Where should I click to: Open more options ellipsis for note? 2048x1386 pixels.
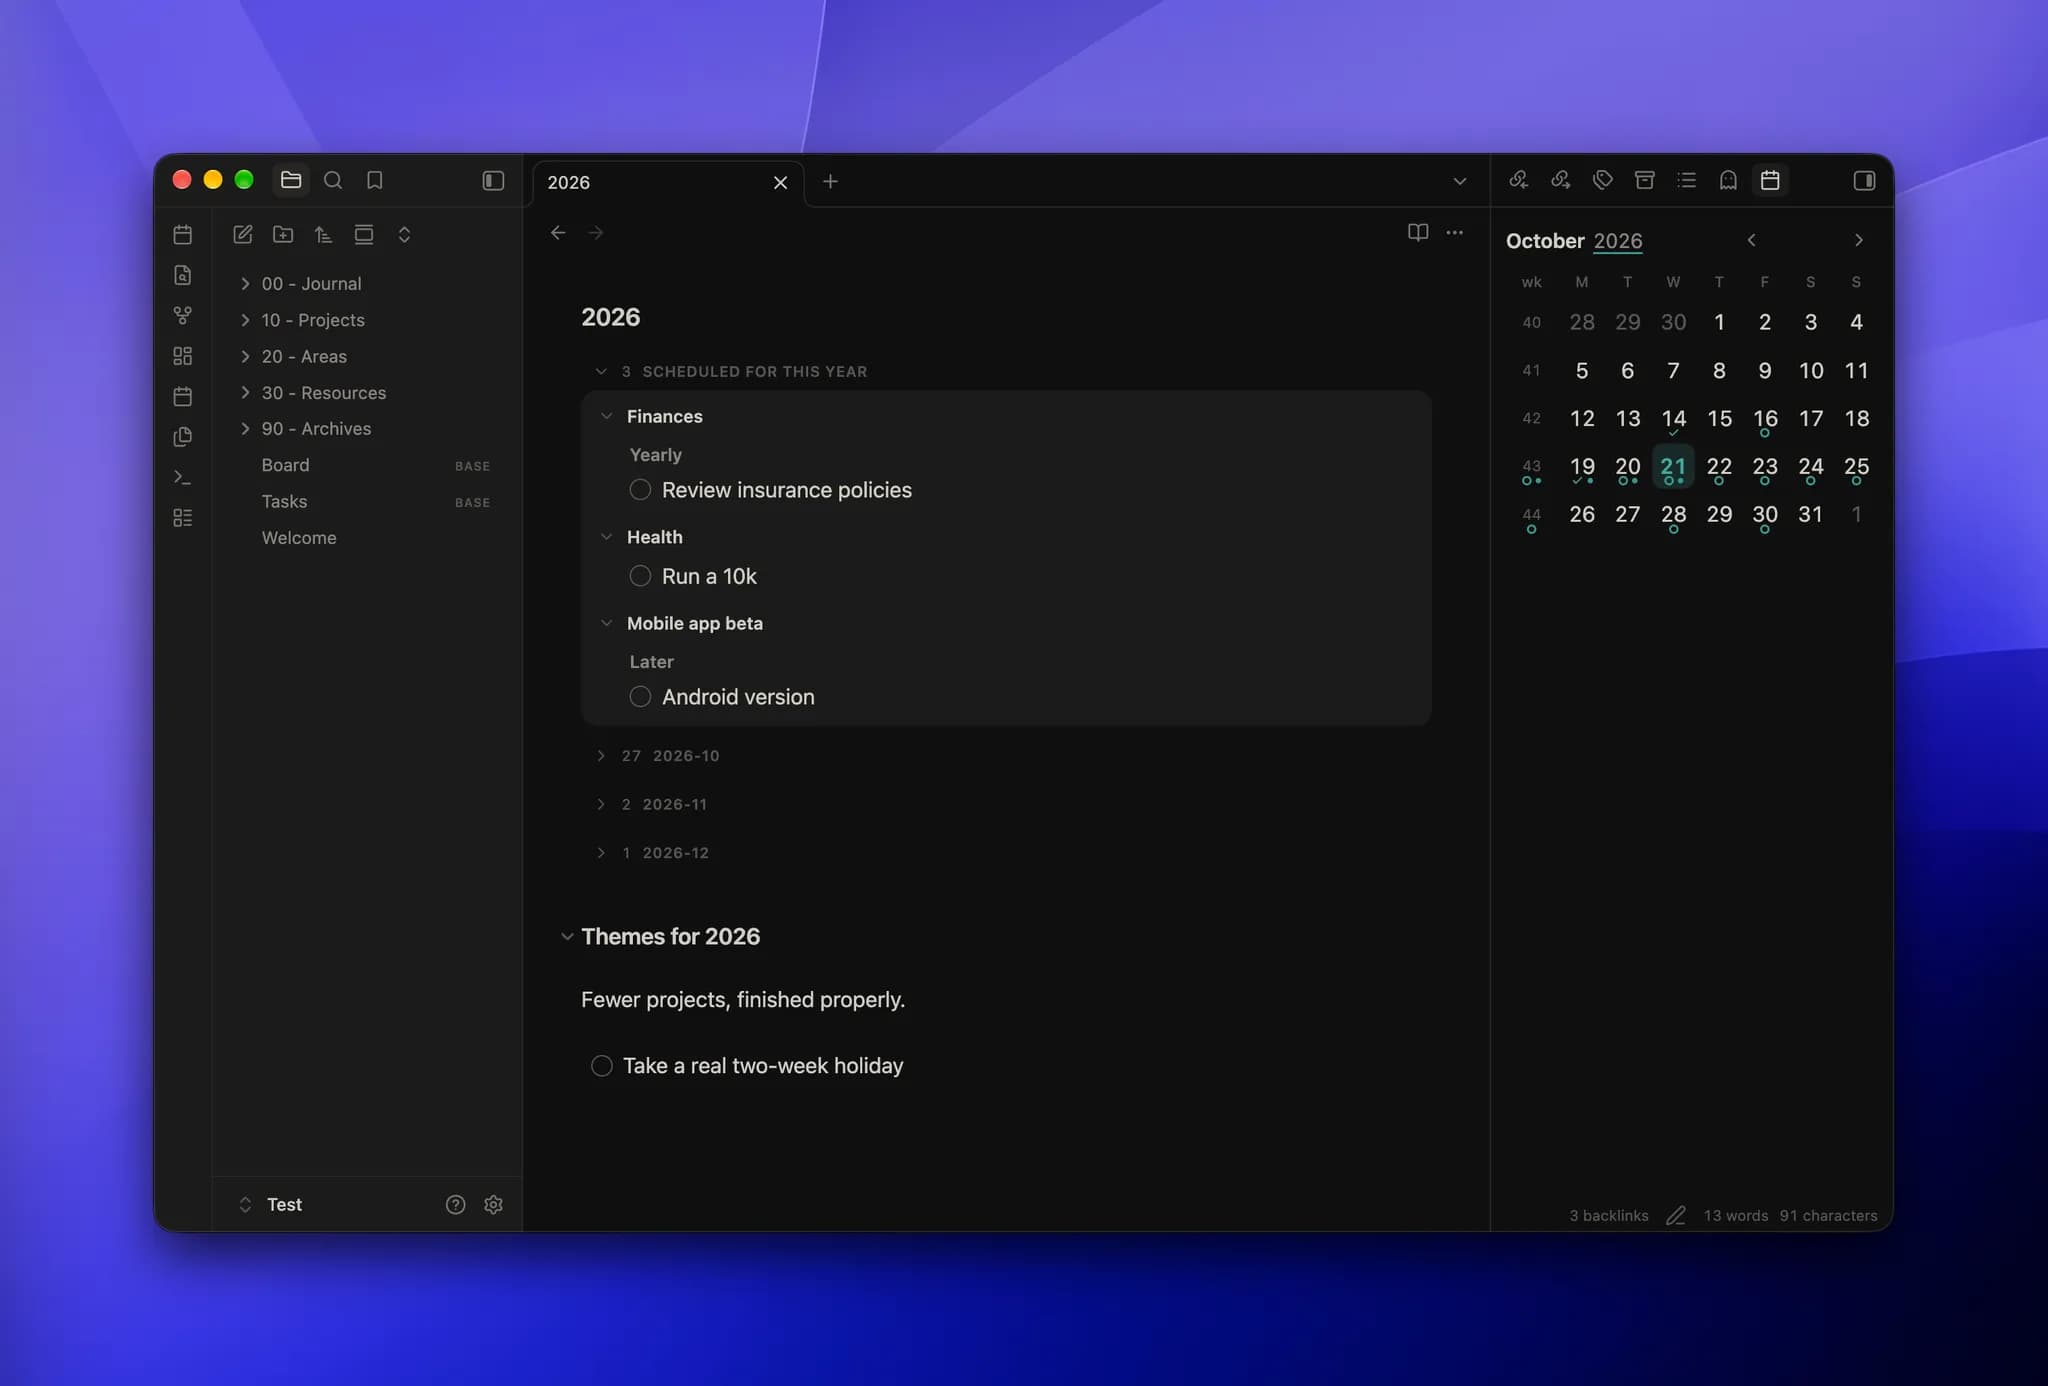(1455, 232)
